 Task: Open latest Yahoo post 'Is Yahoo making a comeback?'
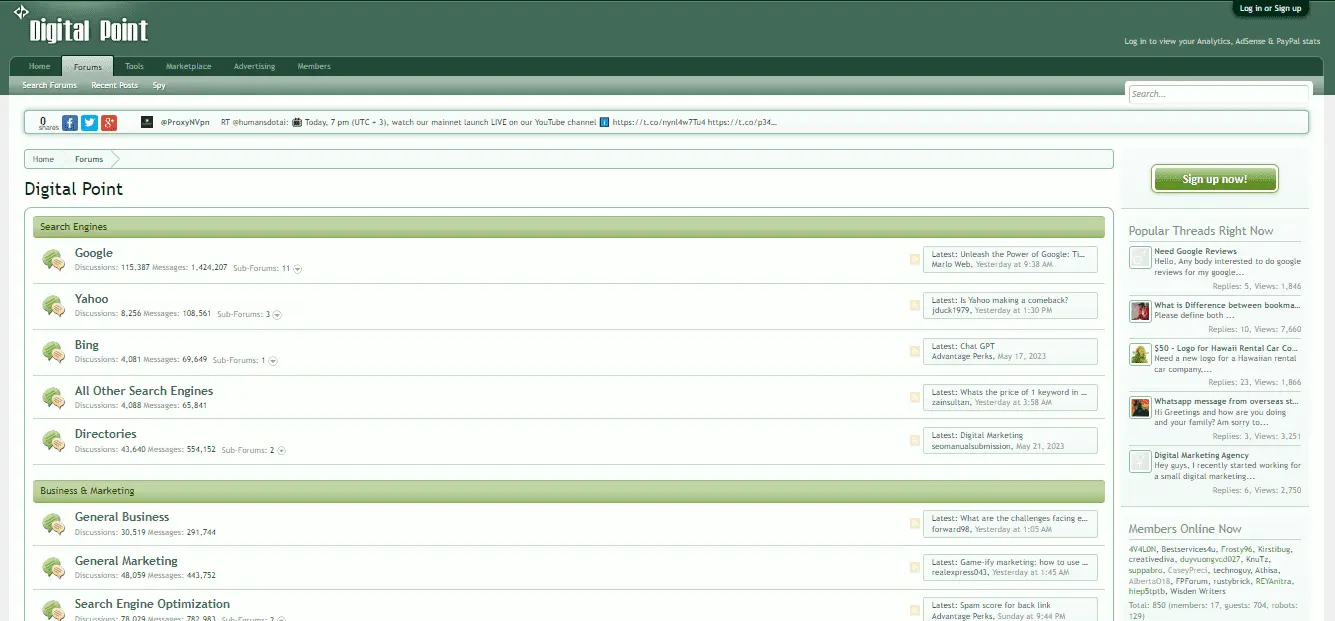(x=1014, y=300)
